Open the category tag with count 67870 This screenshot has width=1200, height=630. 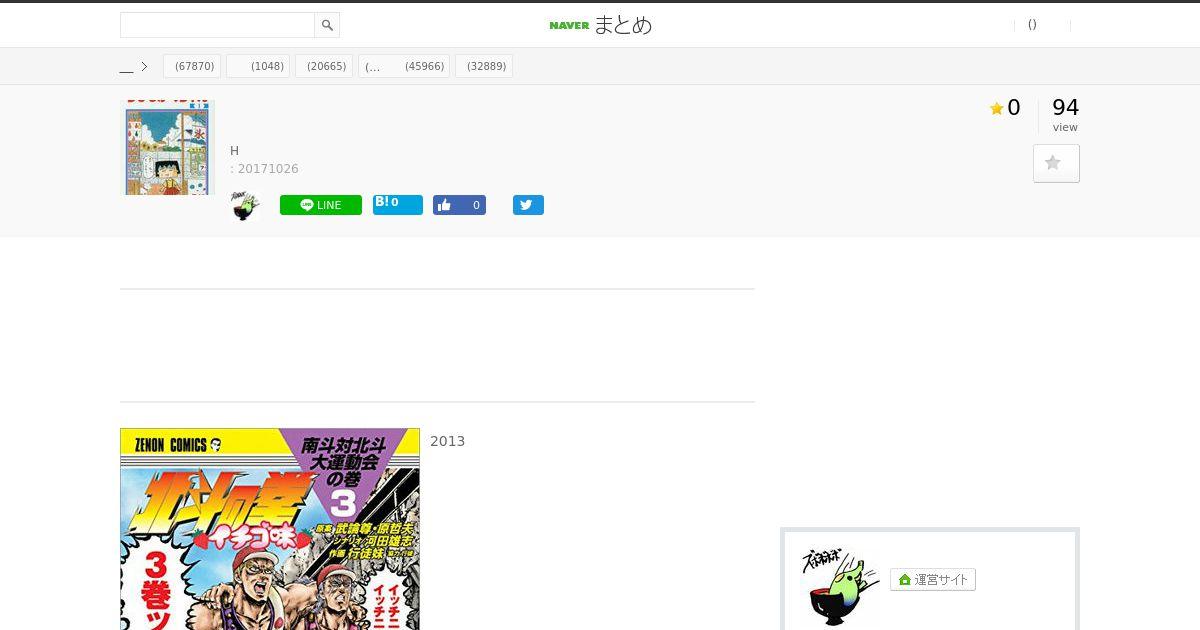[x=192, y=66]
